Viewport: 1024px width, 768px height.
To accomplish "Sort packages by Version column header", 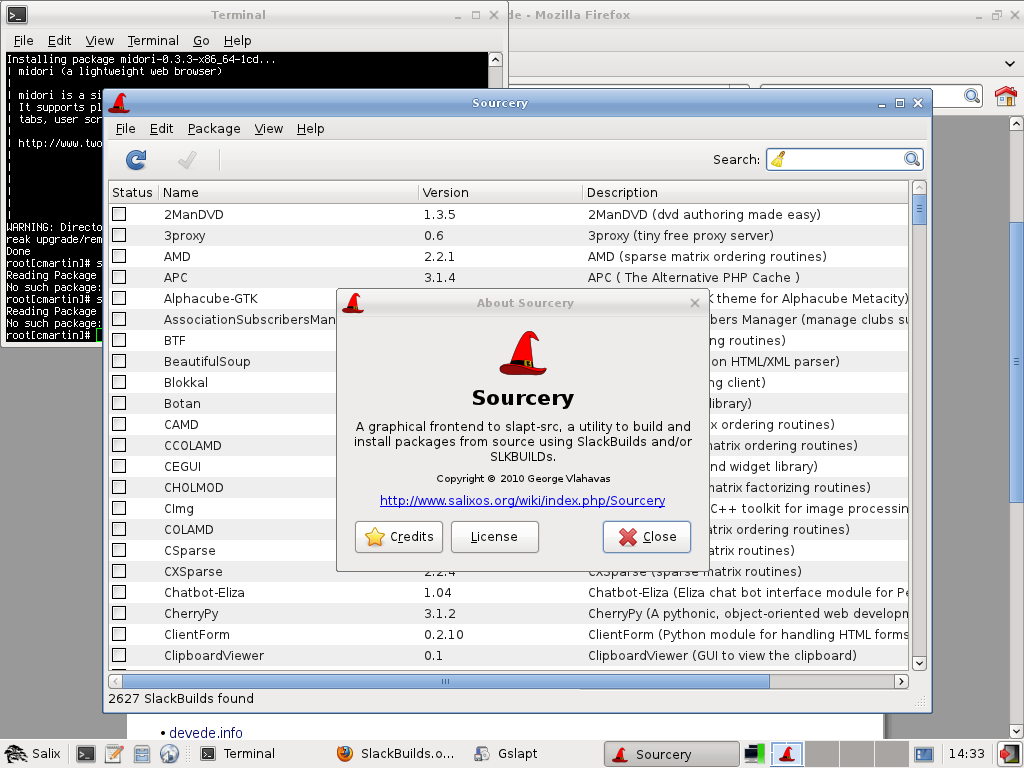I will click(500, 192).
